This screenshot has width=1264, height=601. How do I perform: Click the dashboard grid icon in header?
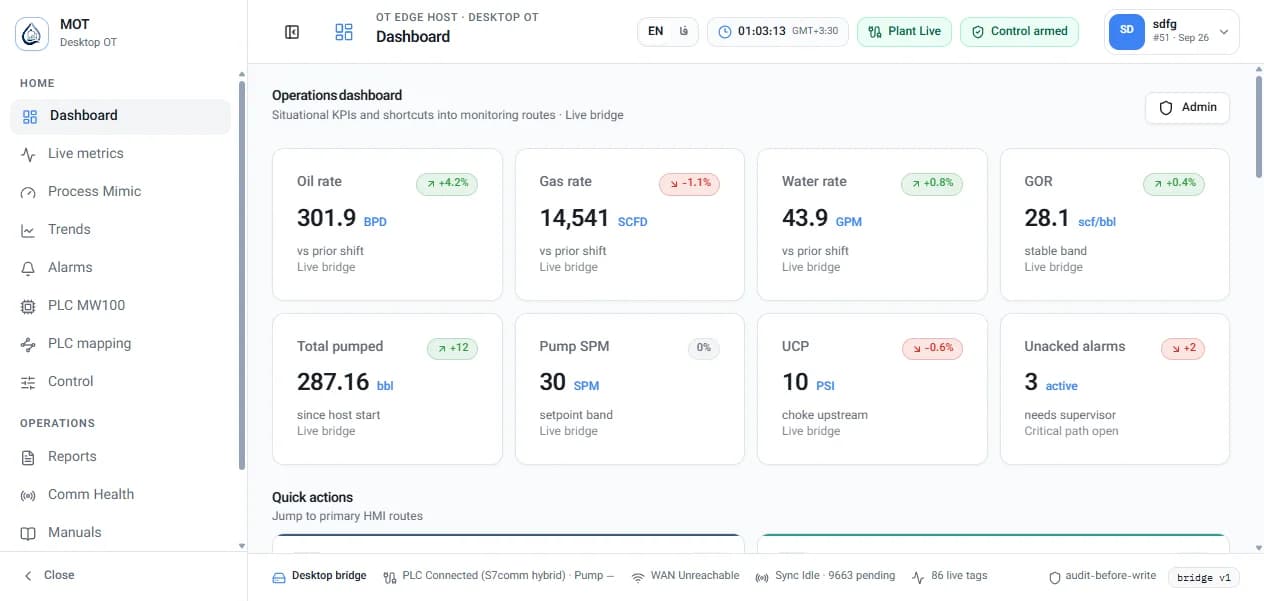(344, 32)
